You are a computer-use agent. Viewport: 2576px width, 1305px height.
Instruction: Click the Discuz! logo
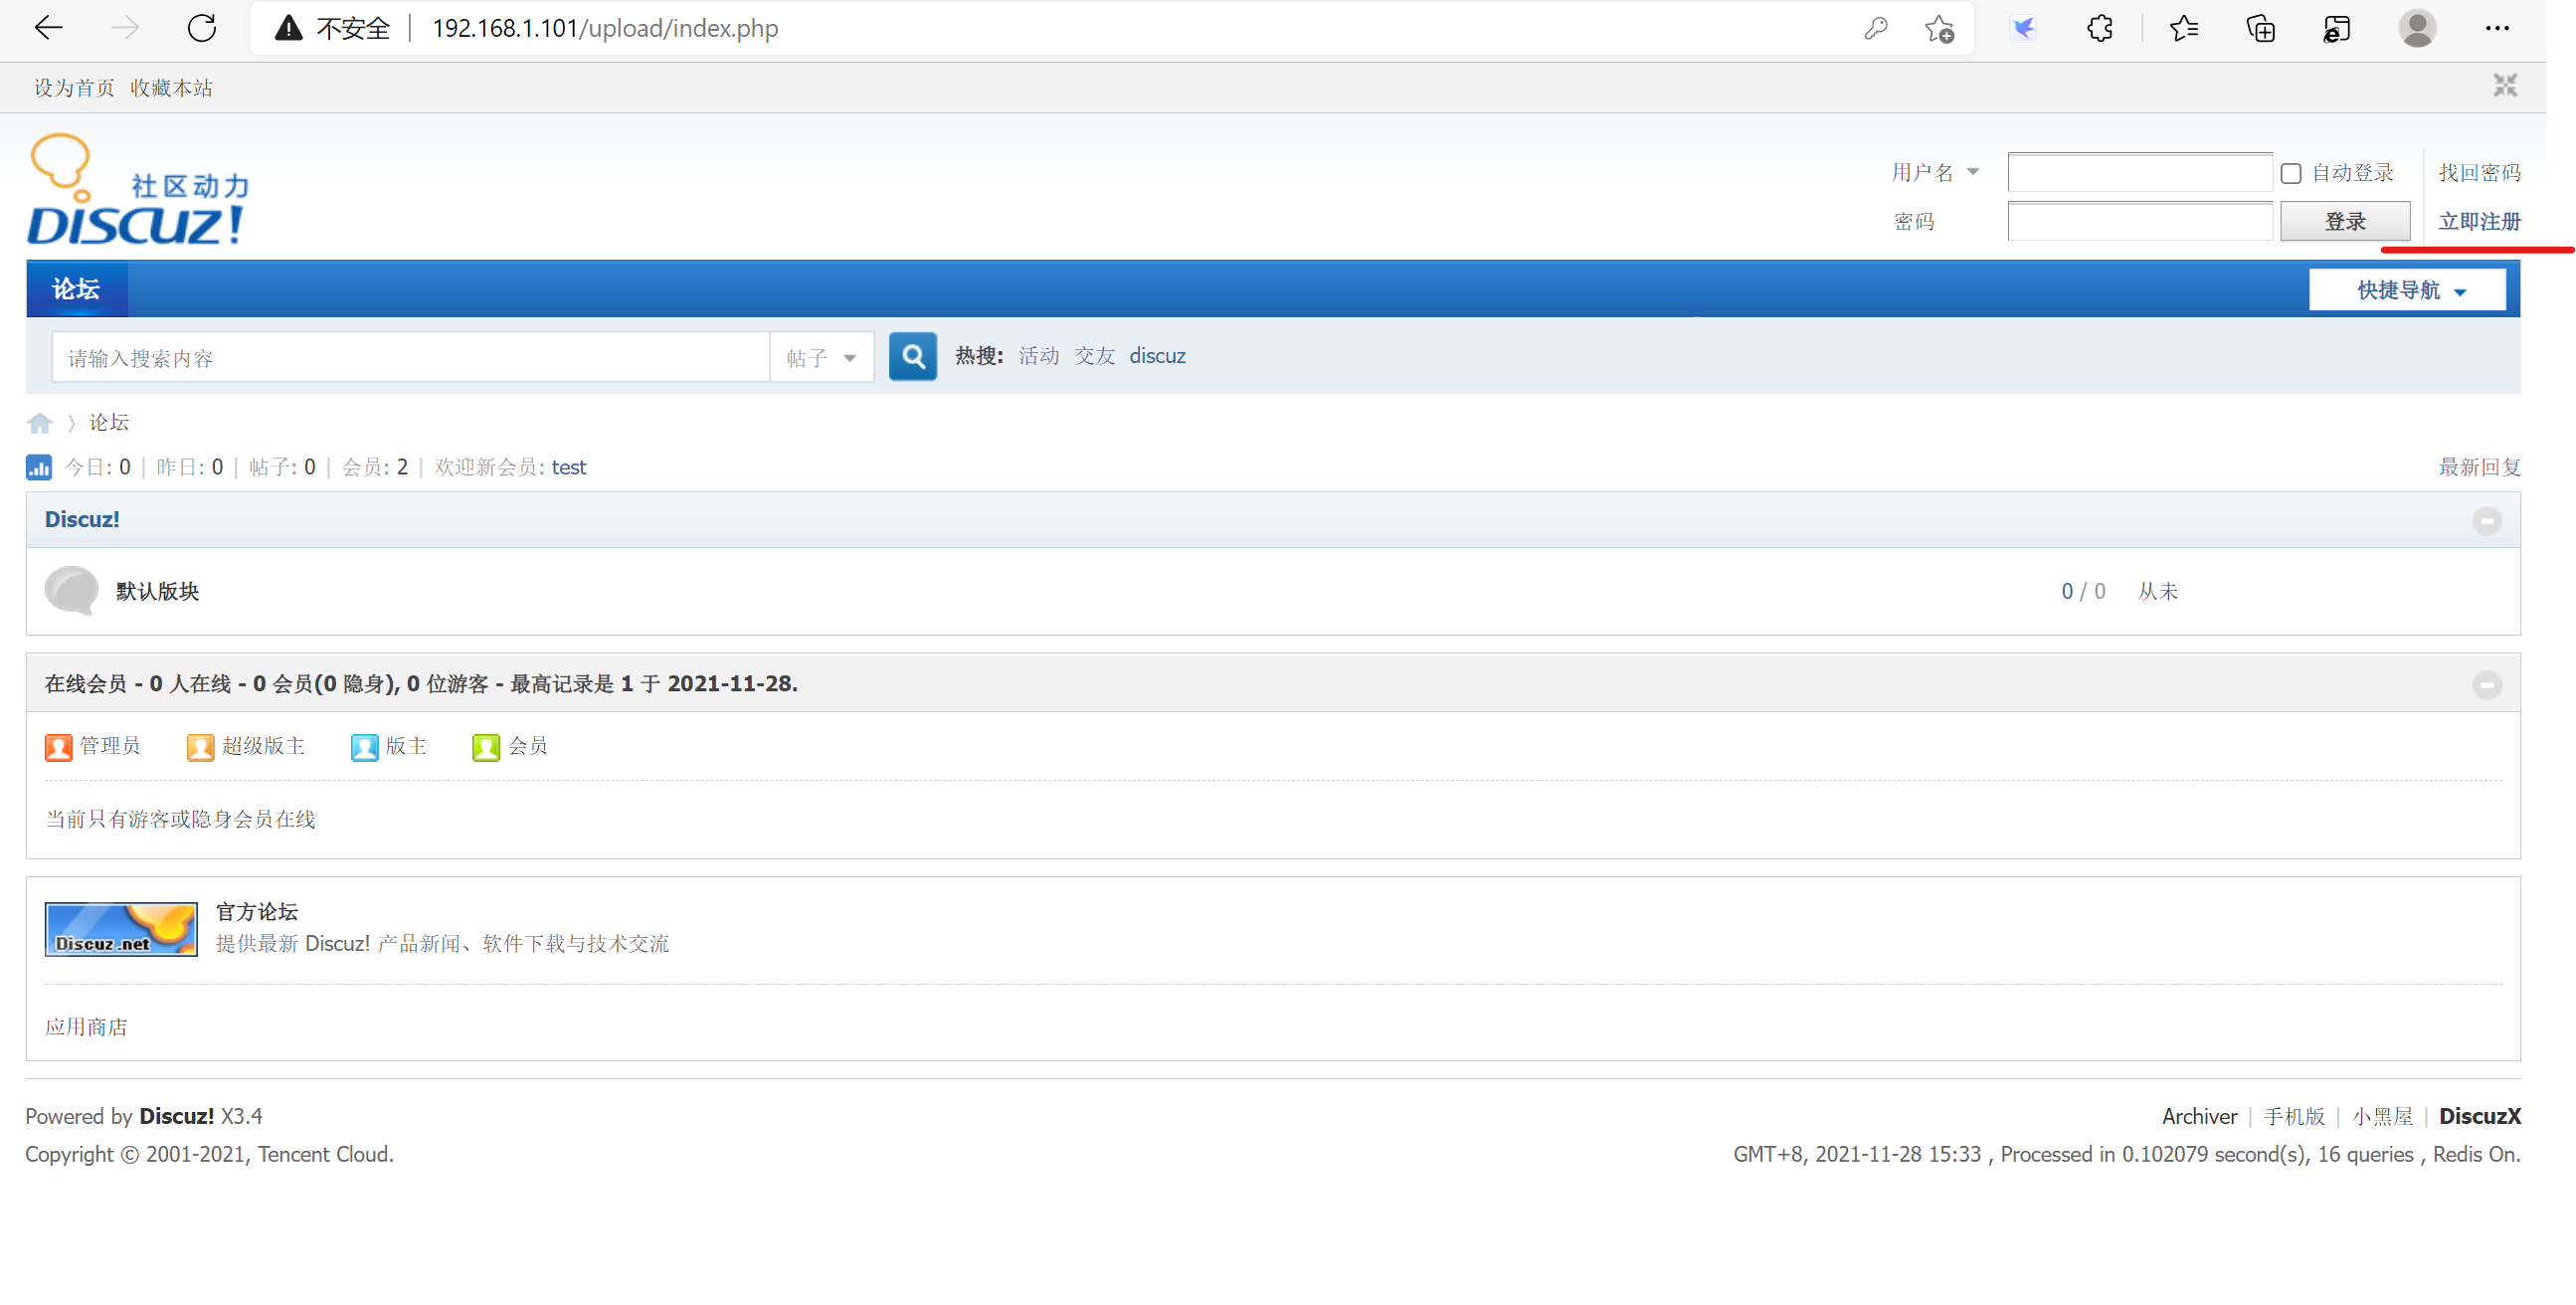point(138,189)
